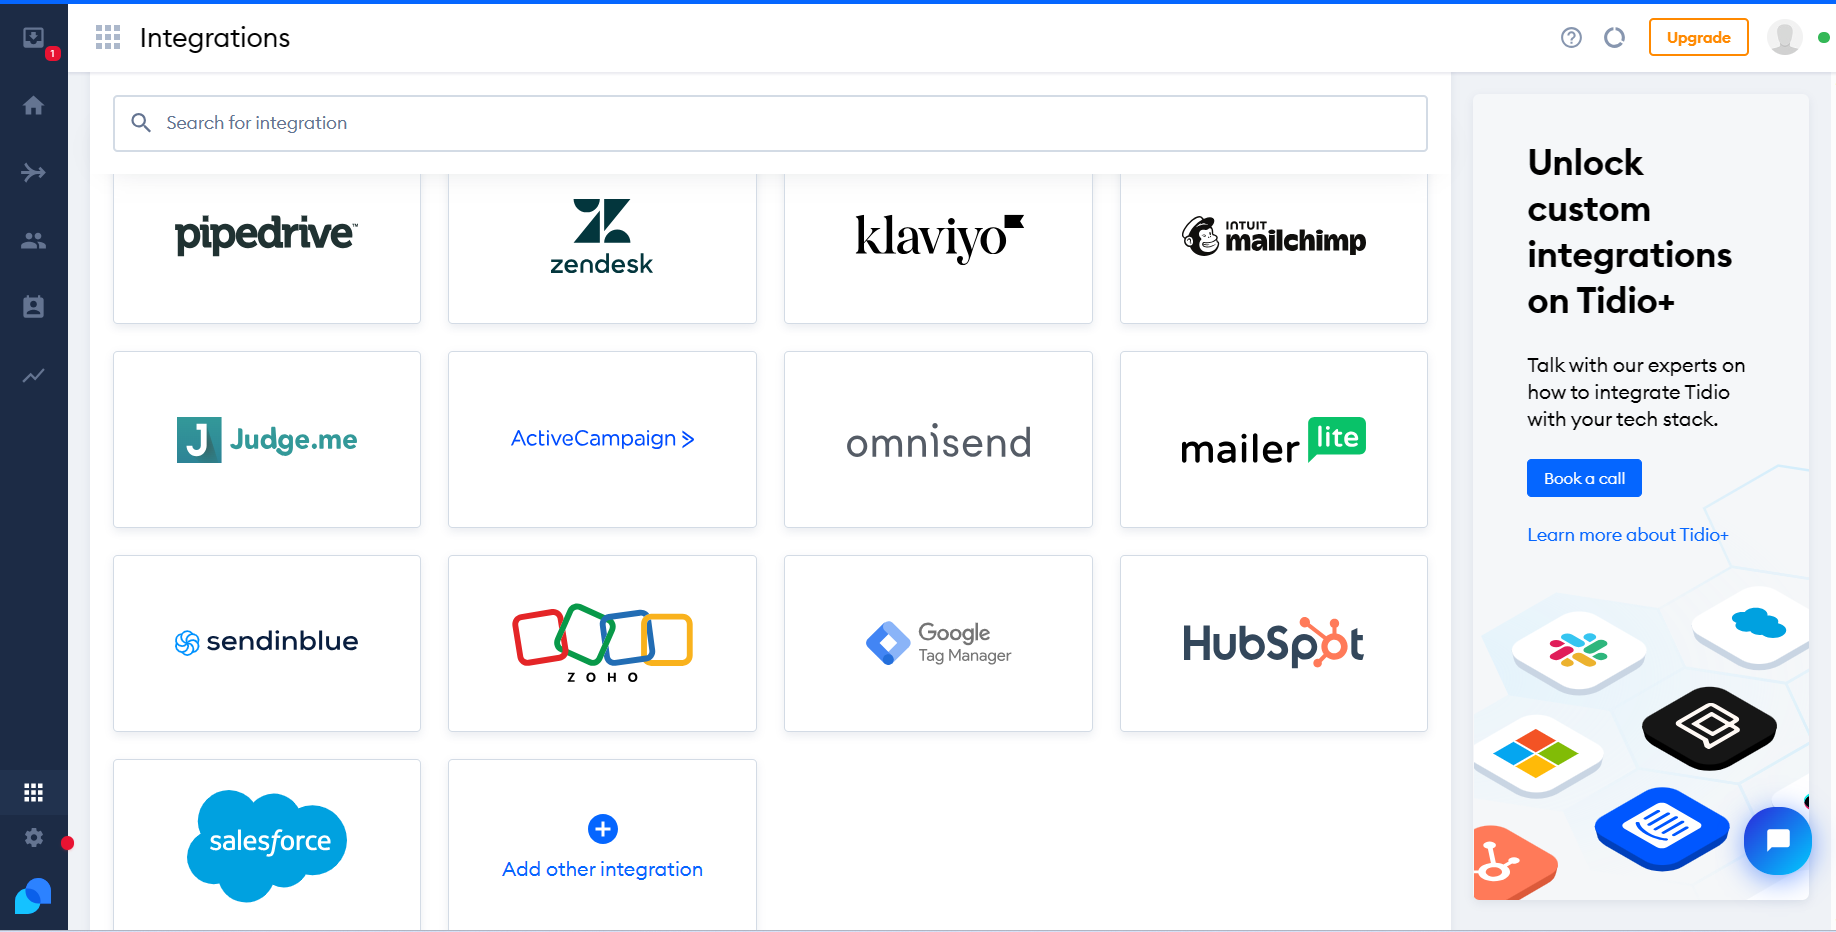Image resolution: width=1836 pixels, height=932 pixels.
Task: Open the inbox icon in sidebar
Action: (x=34, y=38)
